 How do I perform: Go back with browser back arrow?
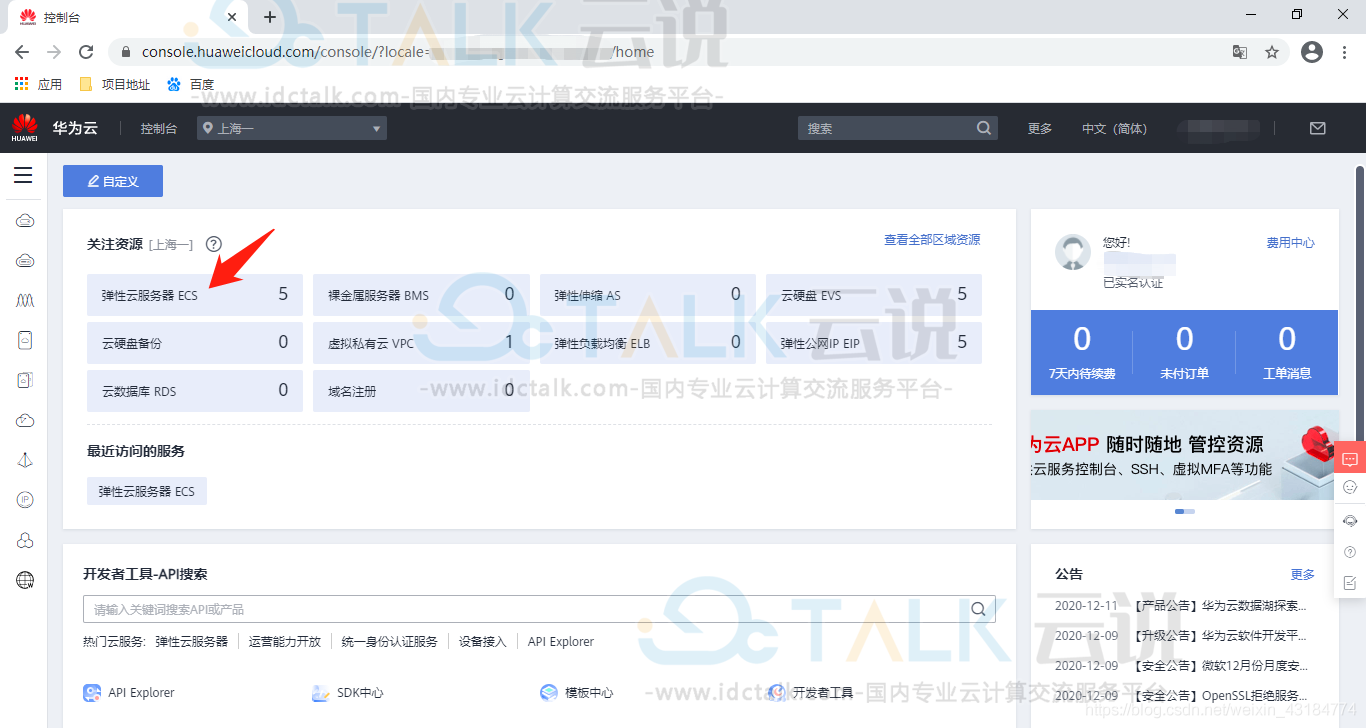pos(22,52)
